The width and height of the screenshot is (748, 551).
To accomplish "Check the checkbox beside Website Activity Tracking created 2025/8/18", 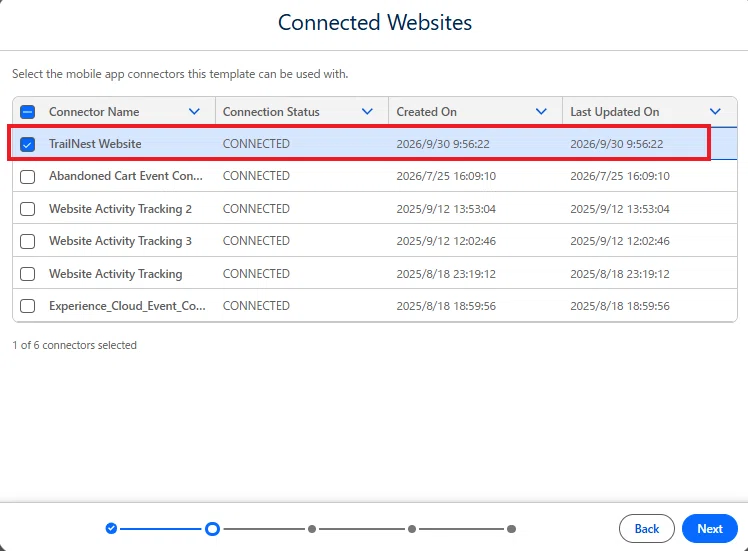I will point(28,274).
